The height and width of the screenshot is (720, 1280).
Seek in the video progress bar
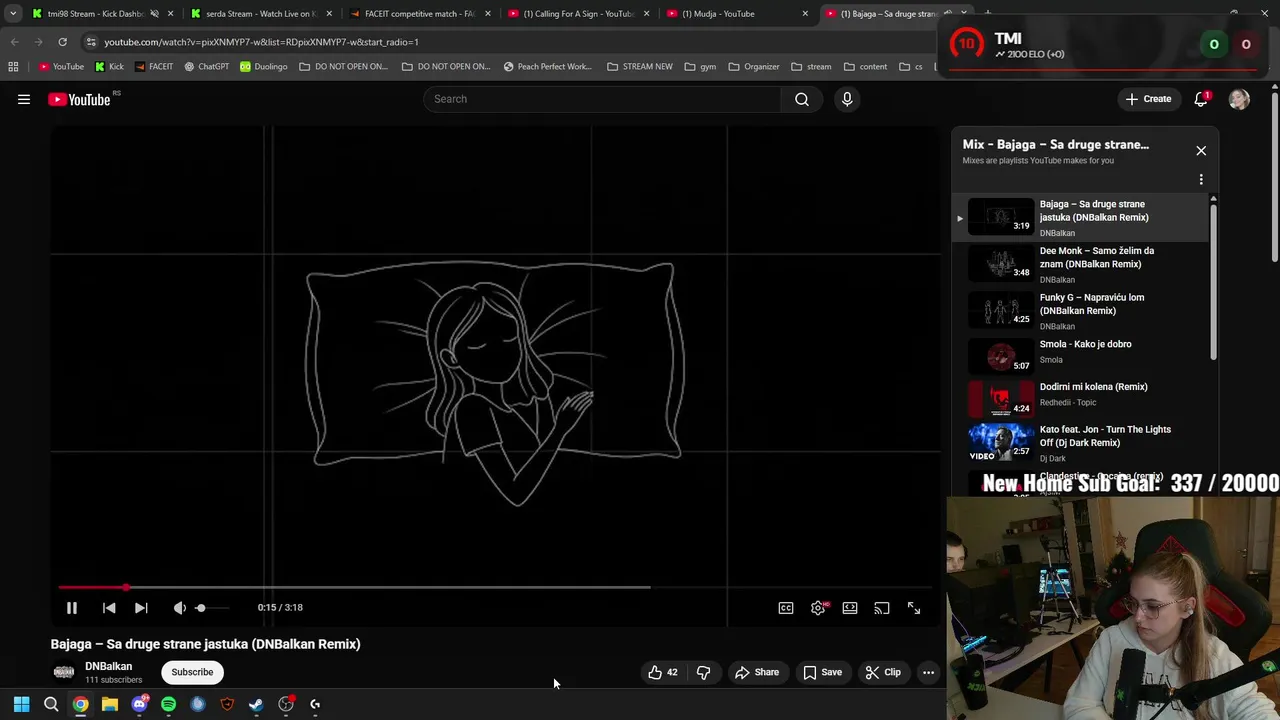pos(495,587)
